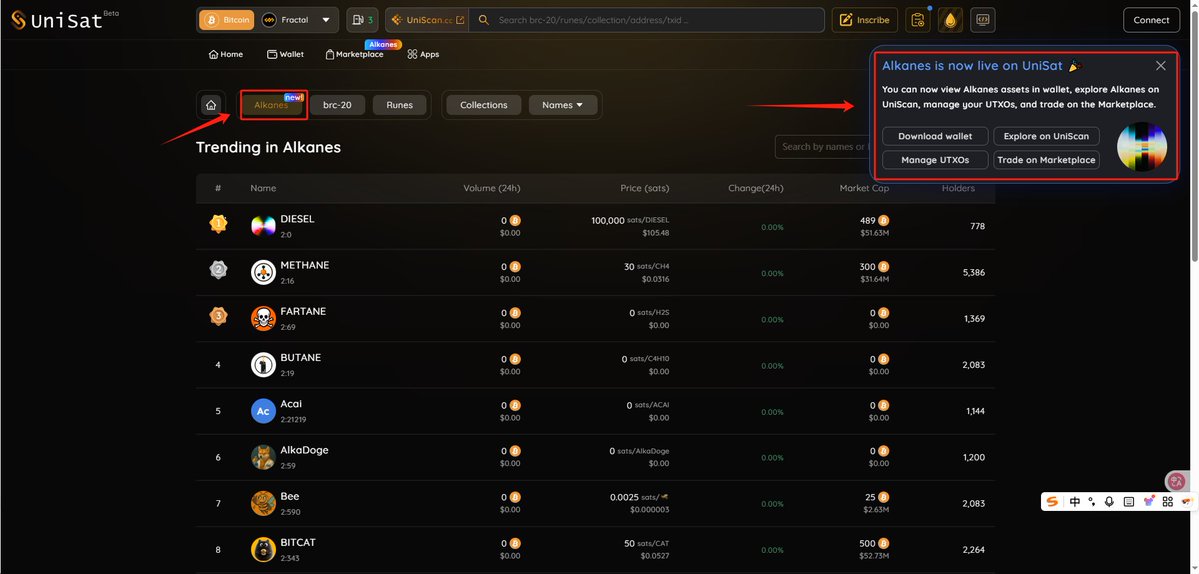The height and width of the screenshot is (574, 1199).
Task: Expand the Names dropdown
Action: pos(563,105)
